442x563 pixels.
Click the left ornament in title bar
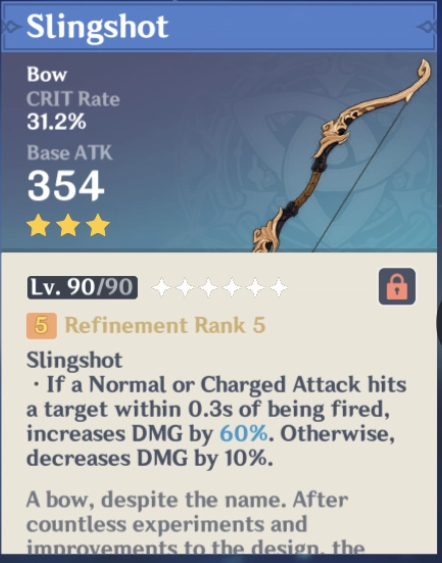[x=12, y=27]
